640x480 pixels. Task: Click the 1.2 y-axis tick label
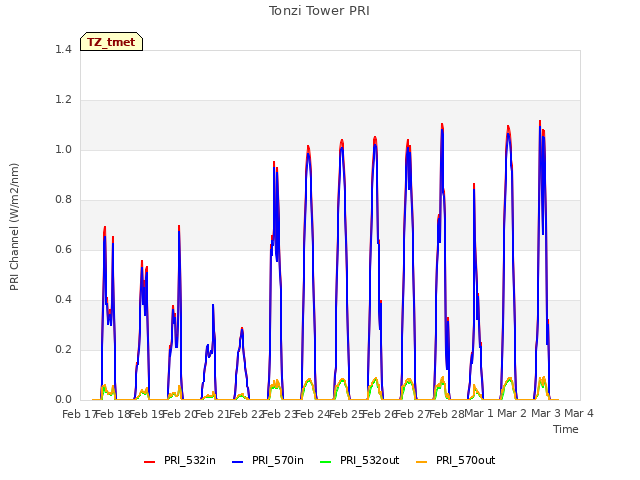[63, 100]
